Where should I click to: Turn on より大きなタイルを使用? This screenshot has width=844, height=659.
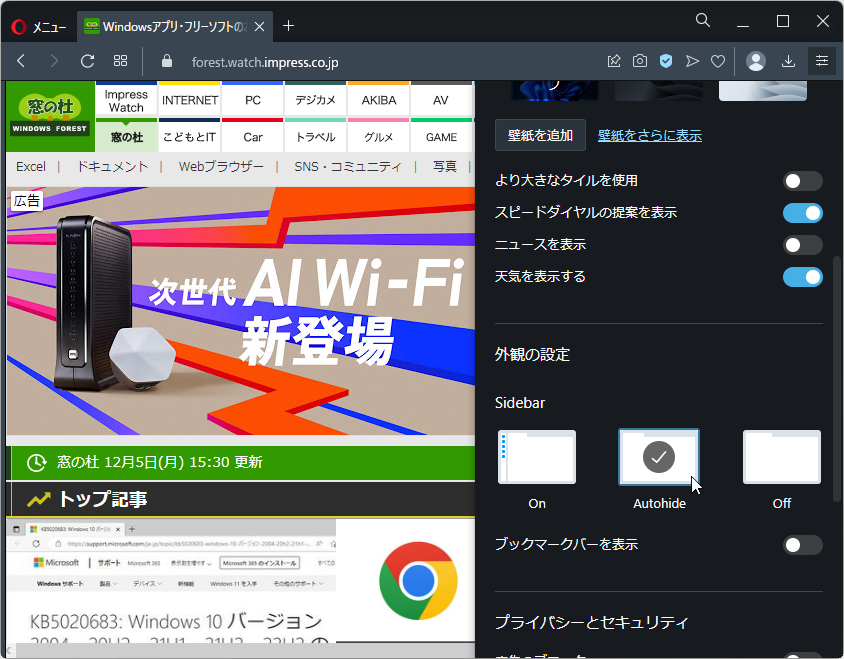(x=802, y=180)
